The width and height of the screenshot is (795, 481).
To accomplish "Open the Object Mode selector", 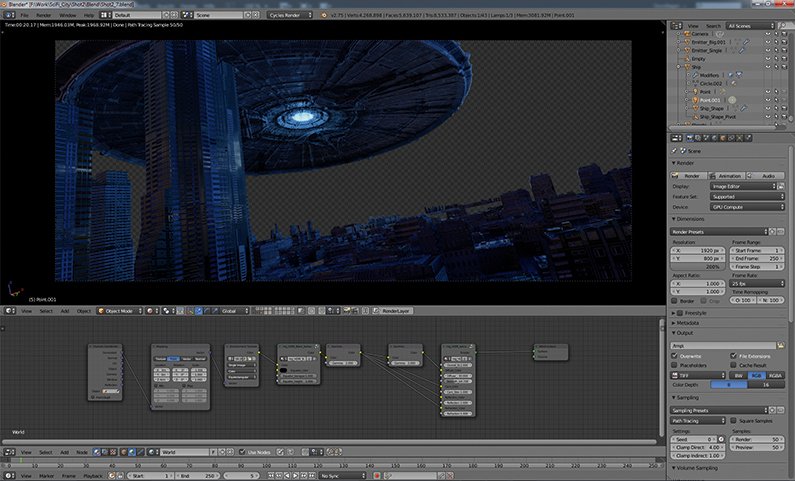I will [x=120, y=311].
